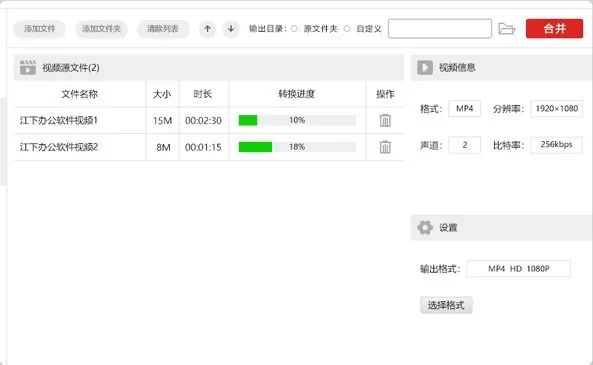The image size is (593, 365).
Task: Click the 00:01:15 duration cell
Action: click(x=203, y=147)
